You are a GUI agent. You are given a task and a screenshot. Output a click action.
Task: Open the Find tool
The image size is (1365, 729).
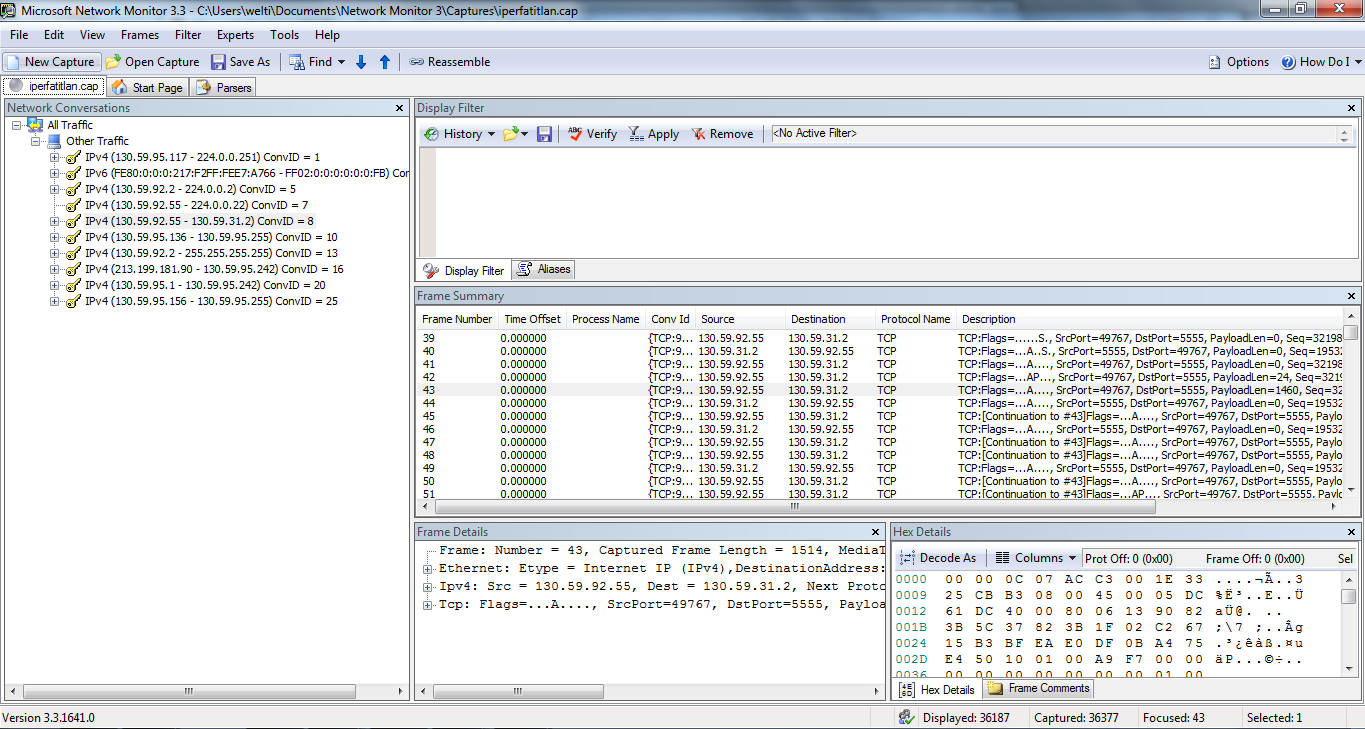[x=311, y=62]
